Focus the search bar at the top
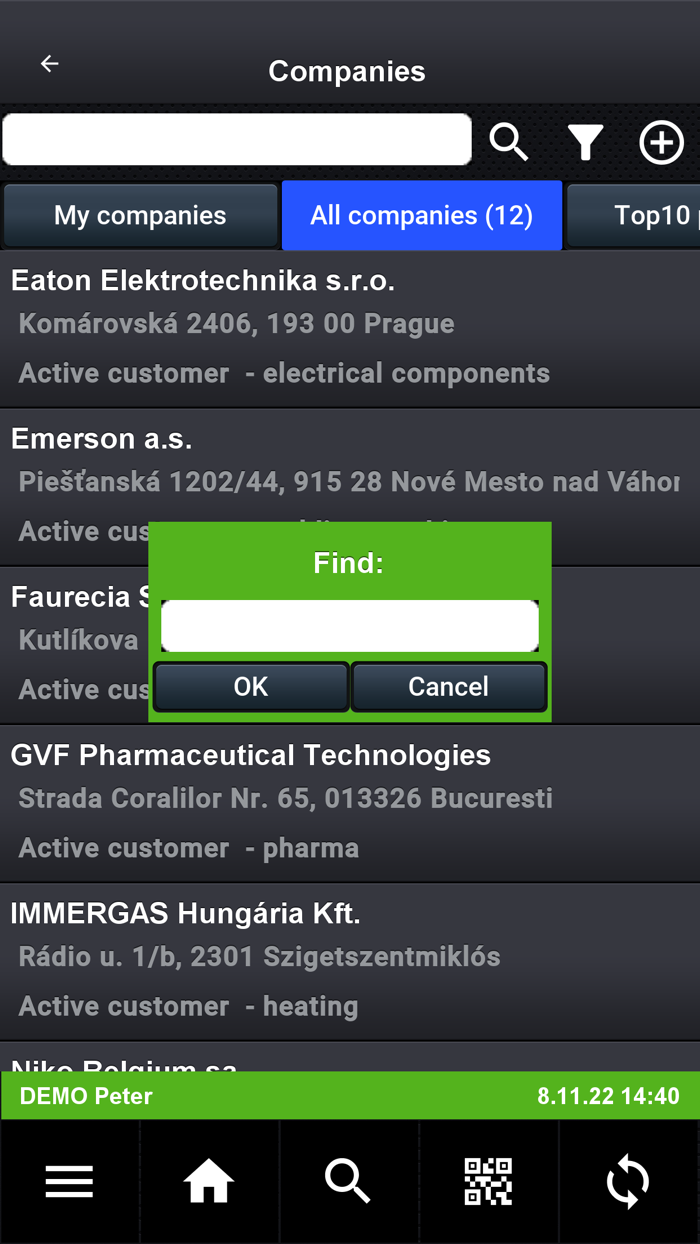700x1244 pixels. 235,139
